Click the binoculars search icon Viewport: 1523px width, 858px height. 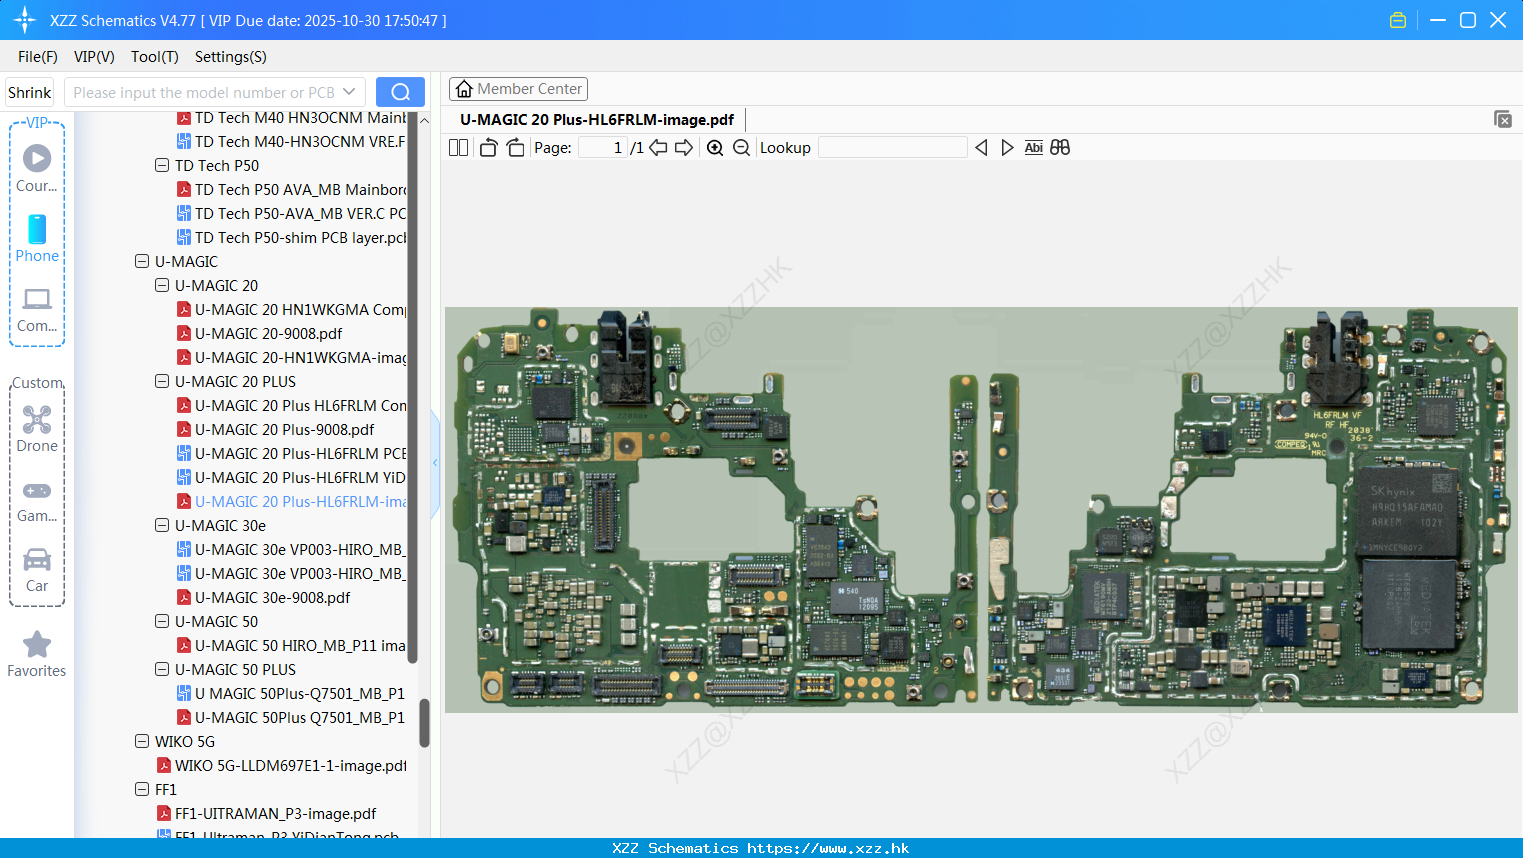[1060, 148]
